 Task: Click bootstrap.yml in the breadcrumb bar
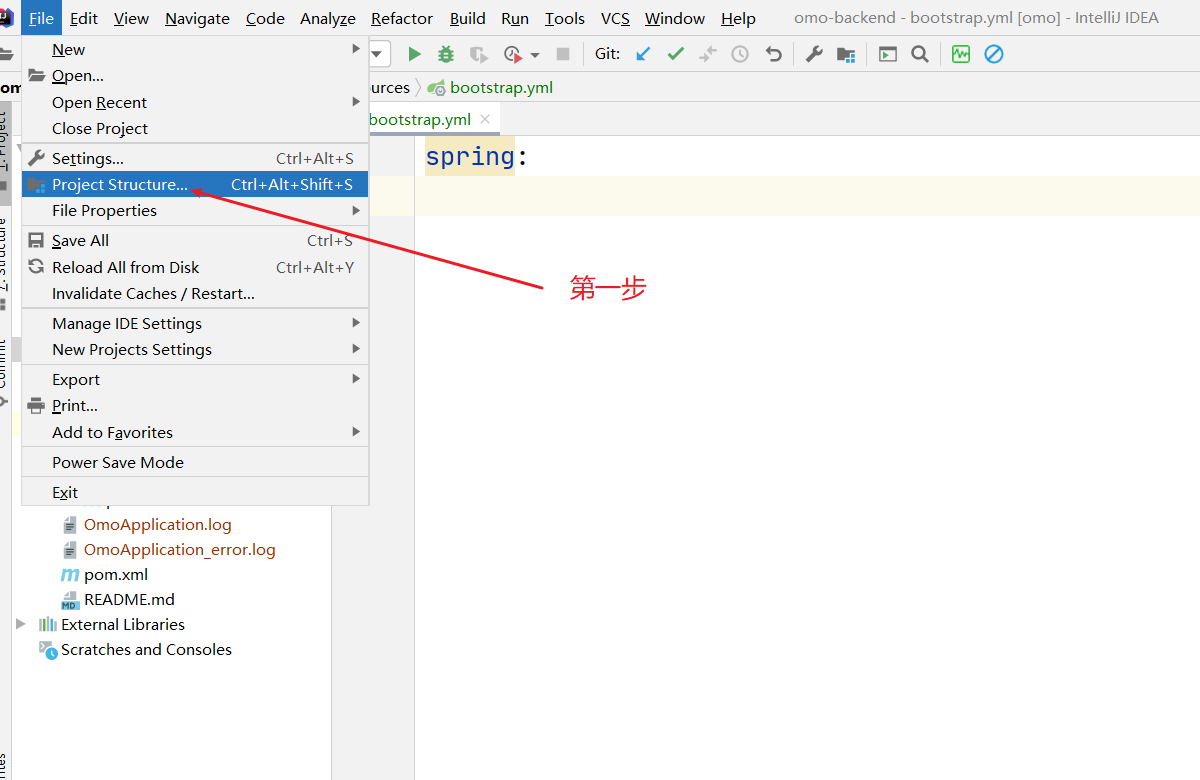click(501, 87)
